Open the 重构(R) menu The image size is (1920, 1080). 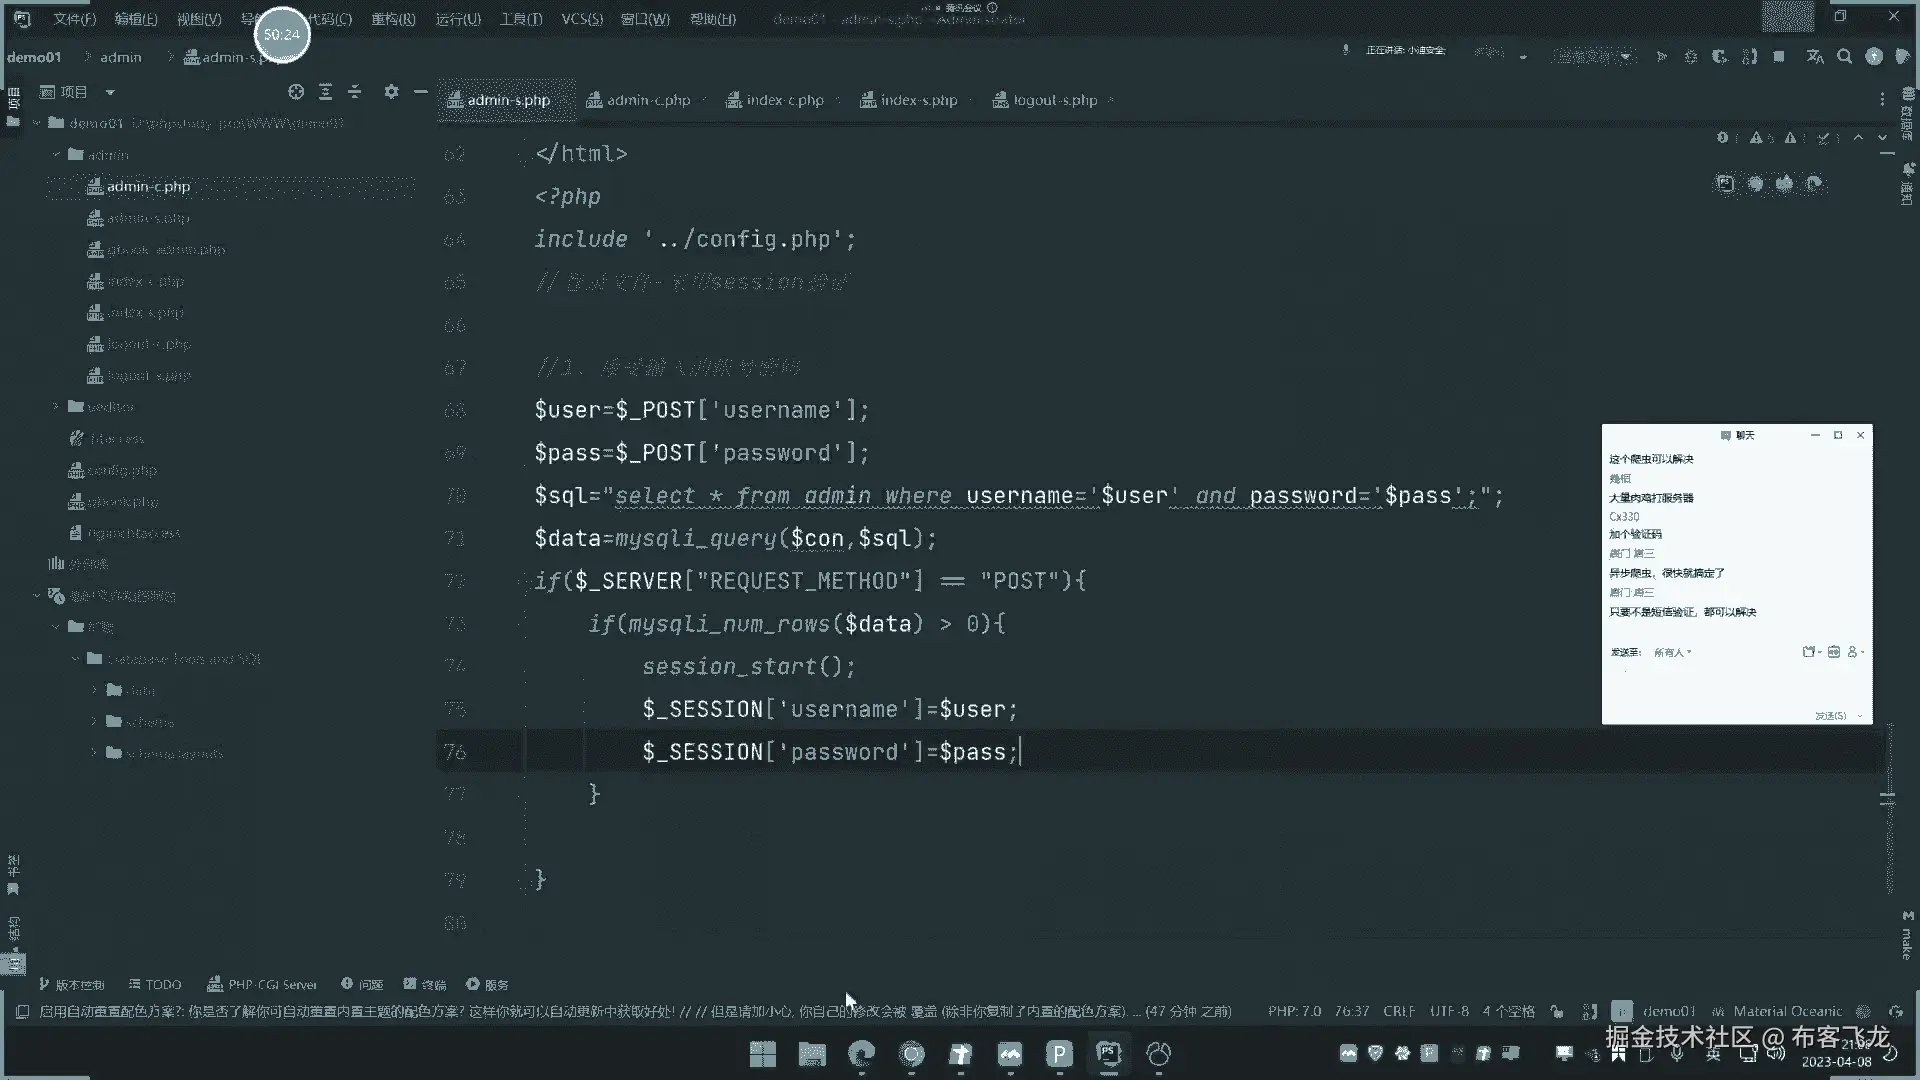pyautogui.click(x=393, y=19)
